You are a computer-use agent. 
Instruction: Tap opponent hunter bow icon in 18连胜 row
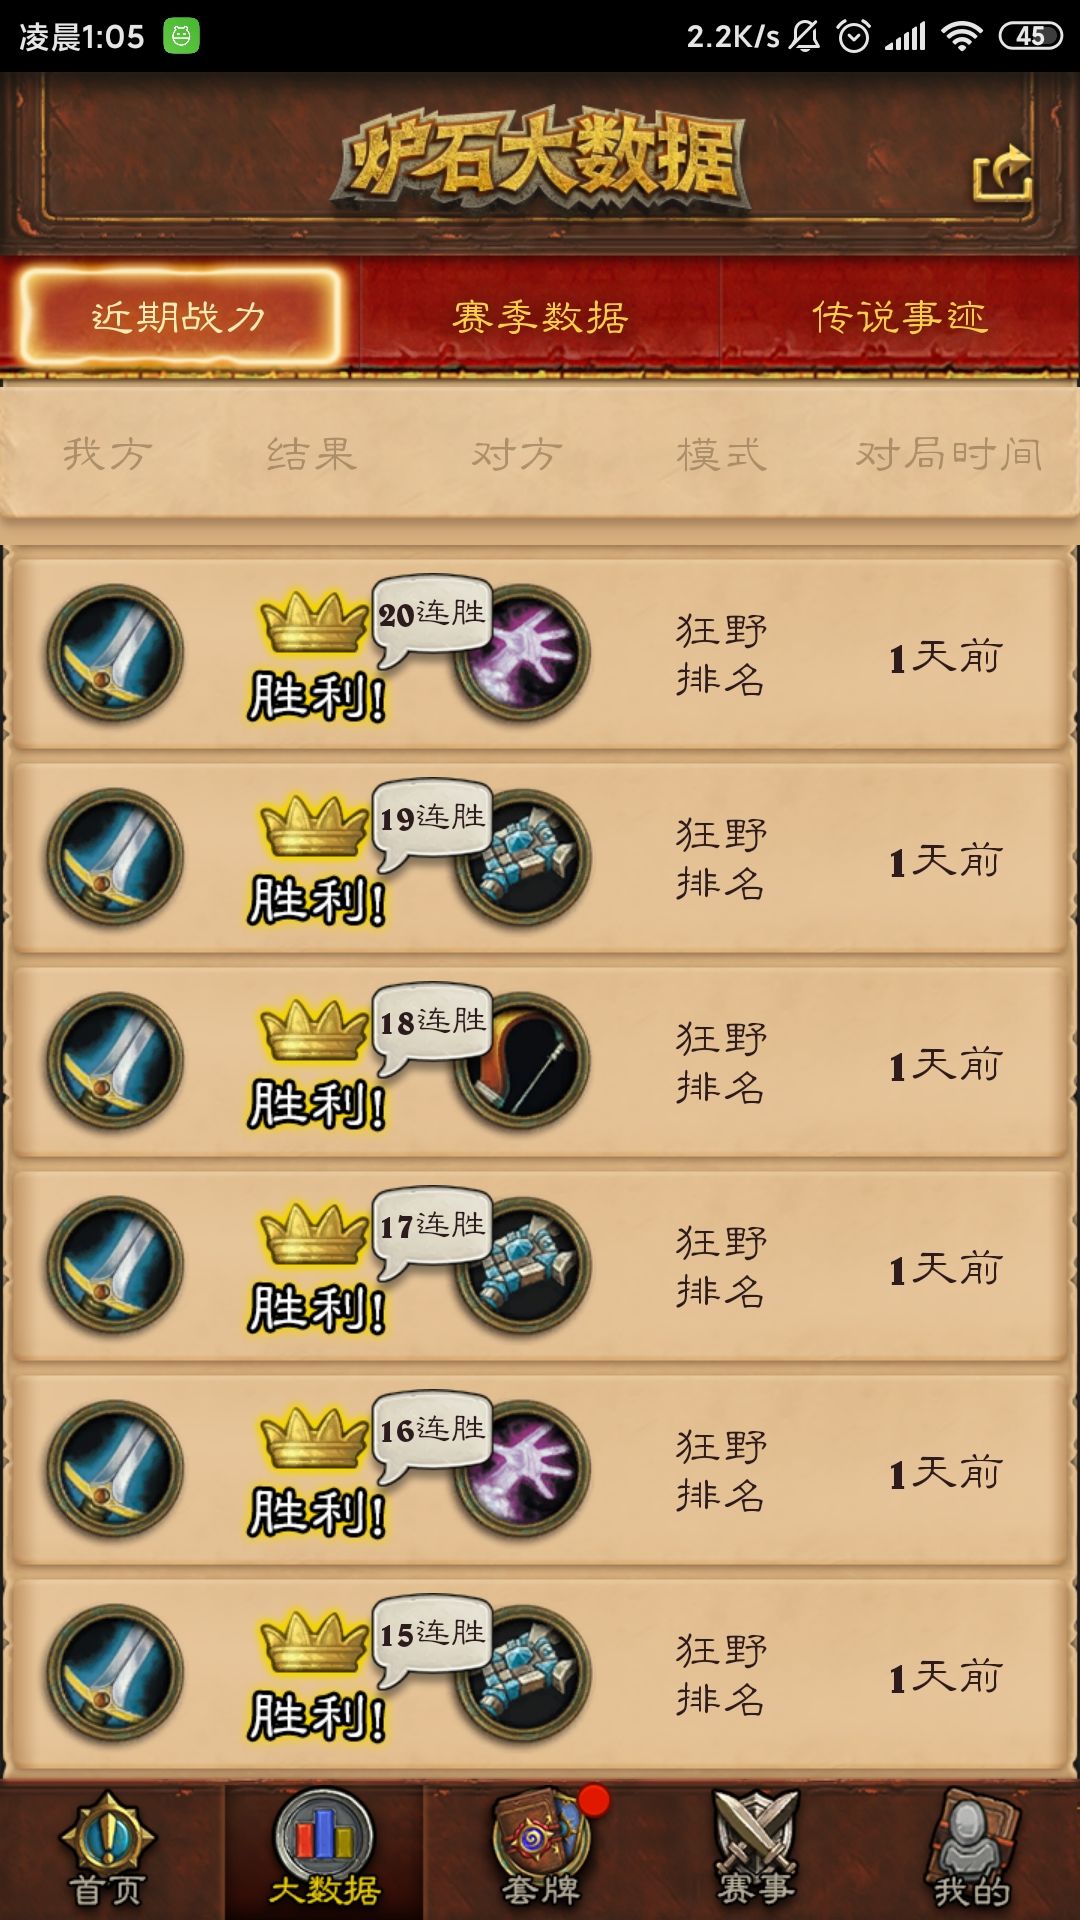point(524,1062)
